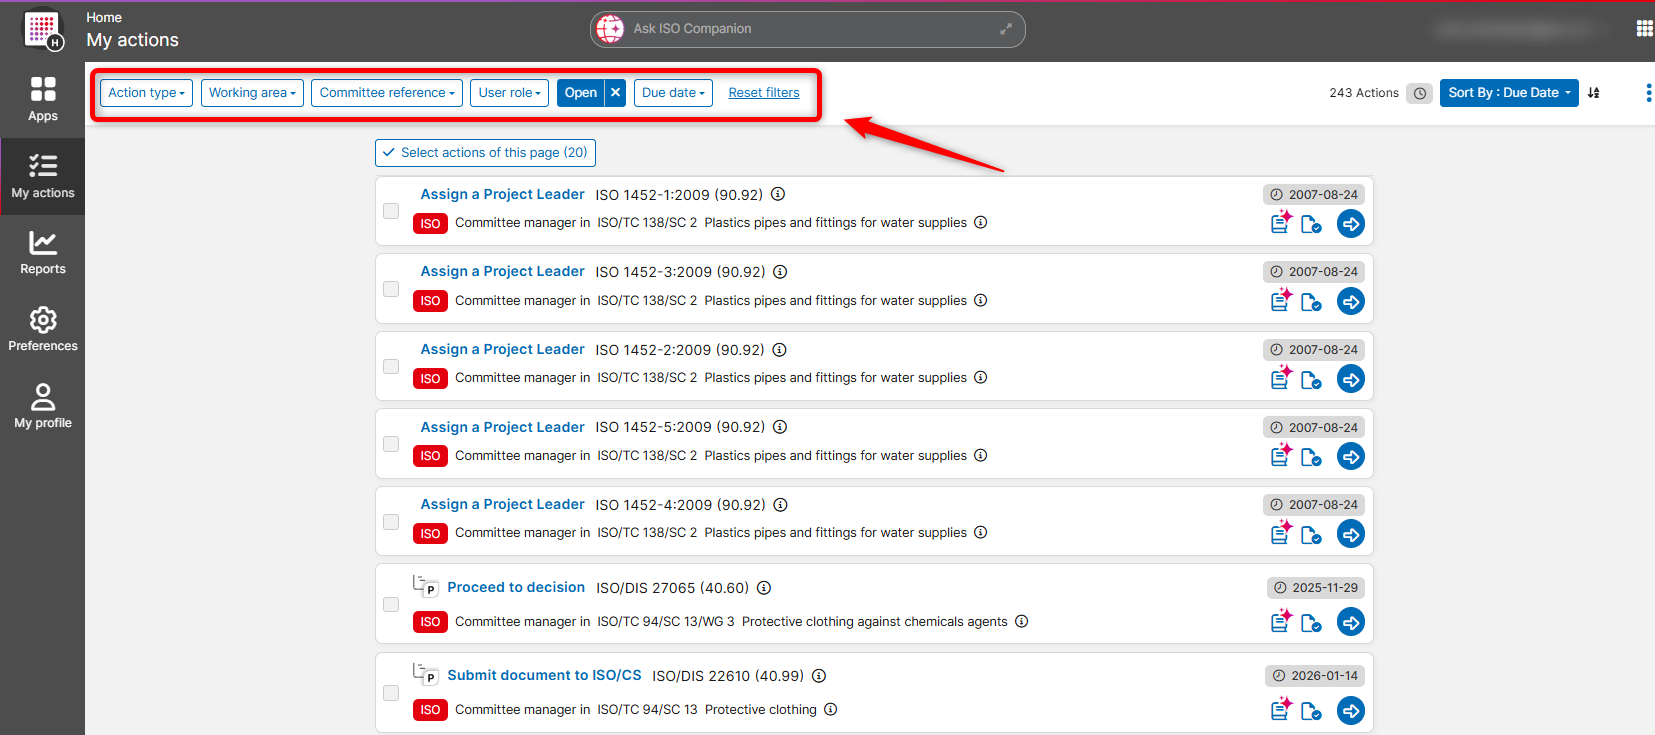
Task: Remove the Open status filter
Action: (616, 93)
